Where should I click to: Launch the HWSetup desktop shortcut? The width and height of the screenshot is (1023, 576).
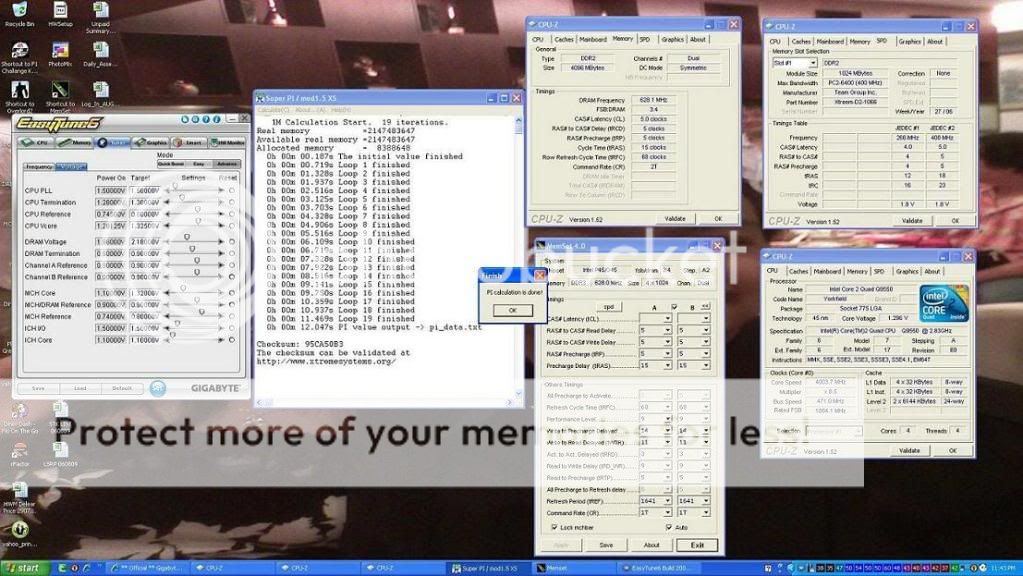pos(60,14)
